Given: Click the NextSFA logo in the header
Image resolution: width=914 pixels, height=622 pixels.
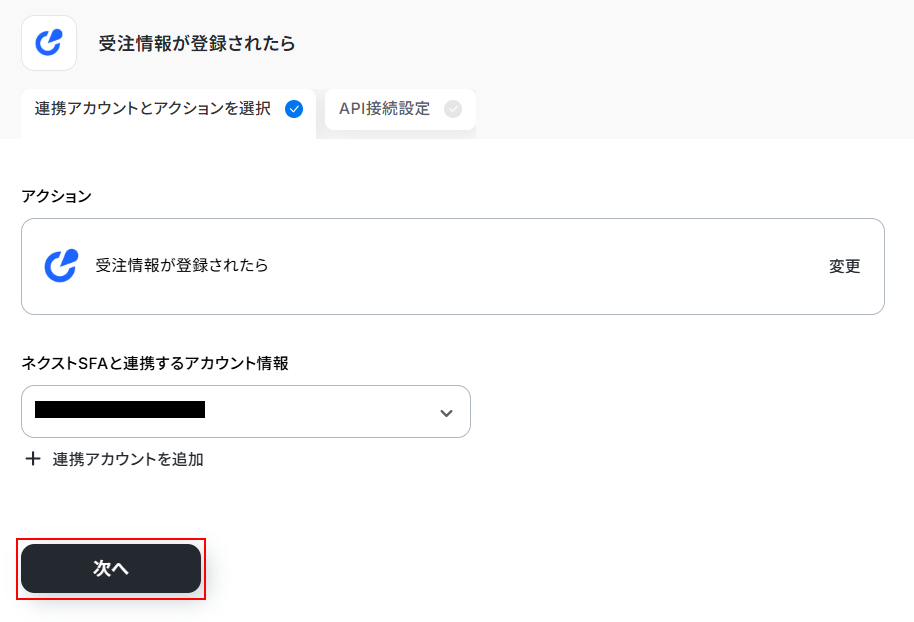Looking at the screenshot, I should point(49,43).
